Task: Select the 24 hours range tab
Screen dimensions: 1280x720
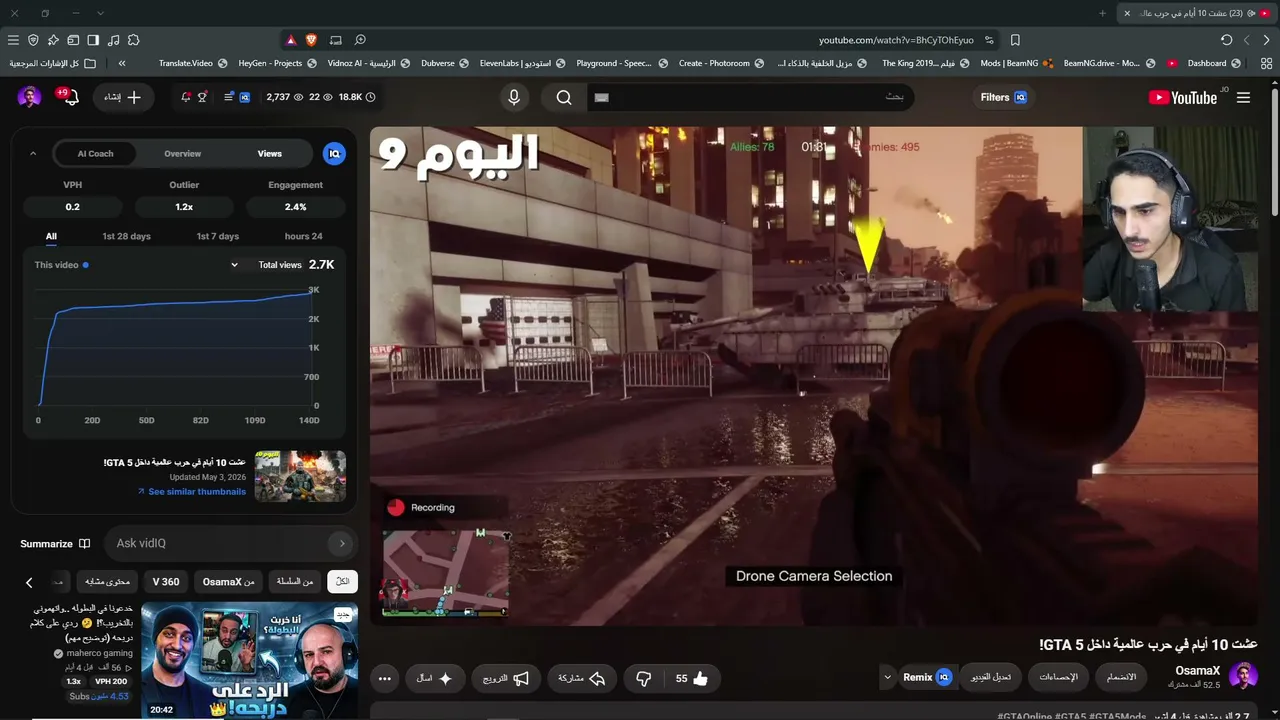Action: tap(303, 237)
